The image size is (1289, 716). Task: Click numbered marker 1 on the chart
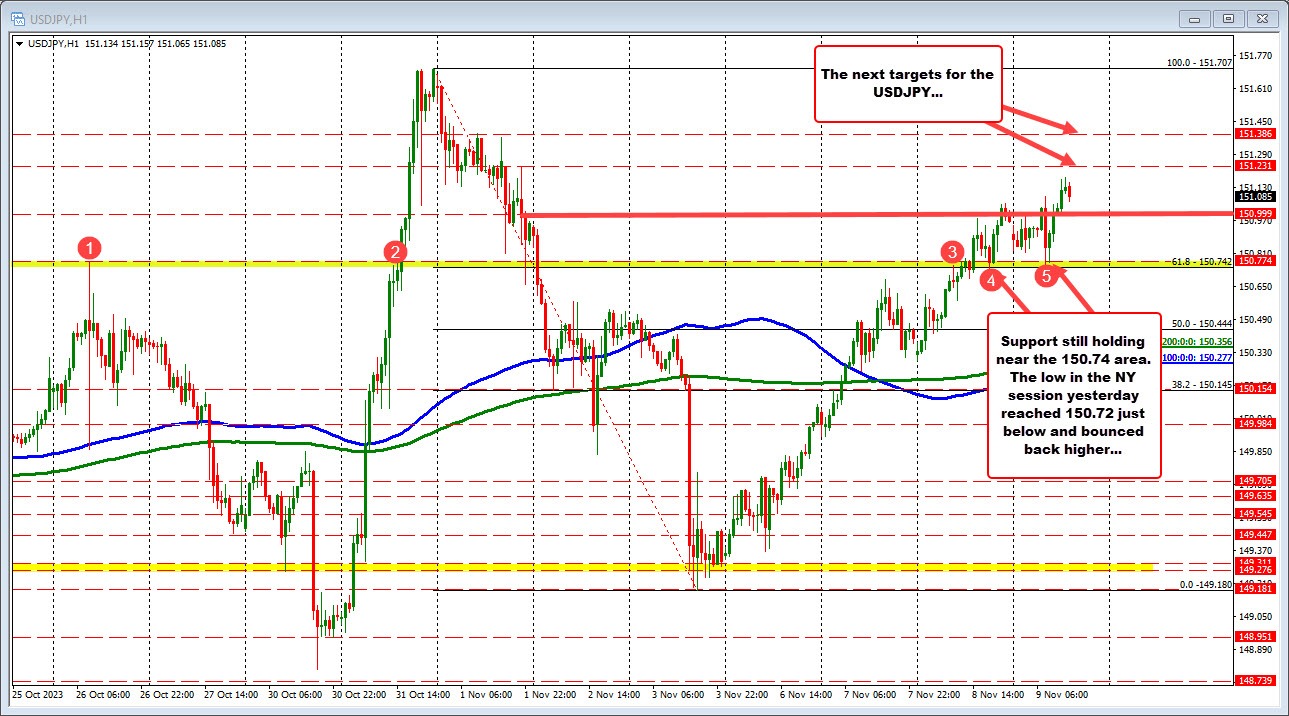[x=89, y=245]
